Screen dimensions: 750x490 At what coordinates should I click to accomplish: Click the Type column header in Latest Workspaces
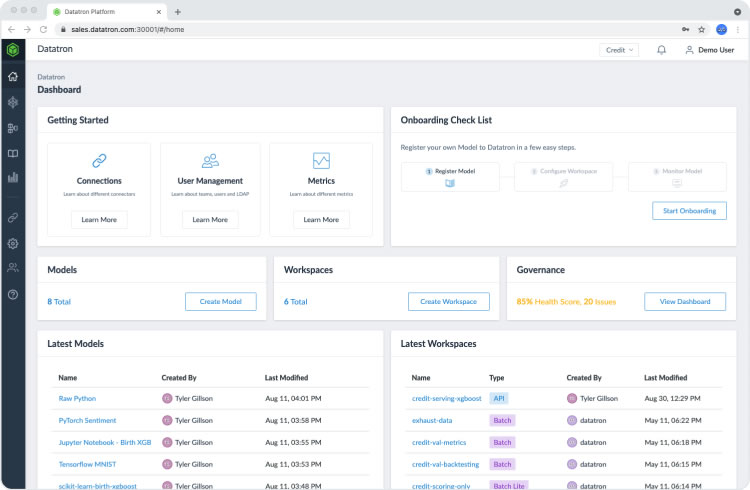[496, 378]
